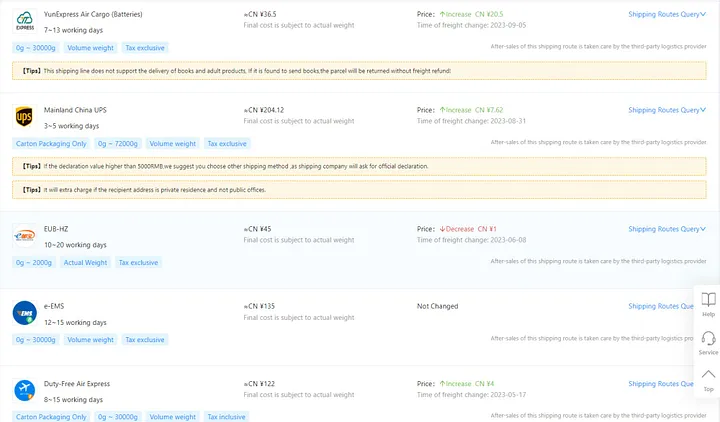Image resolution: width=720 pixels, height=422 pixels.
Task: Click the 3~5 working days text
Action: (x=72, y=126)
